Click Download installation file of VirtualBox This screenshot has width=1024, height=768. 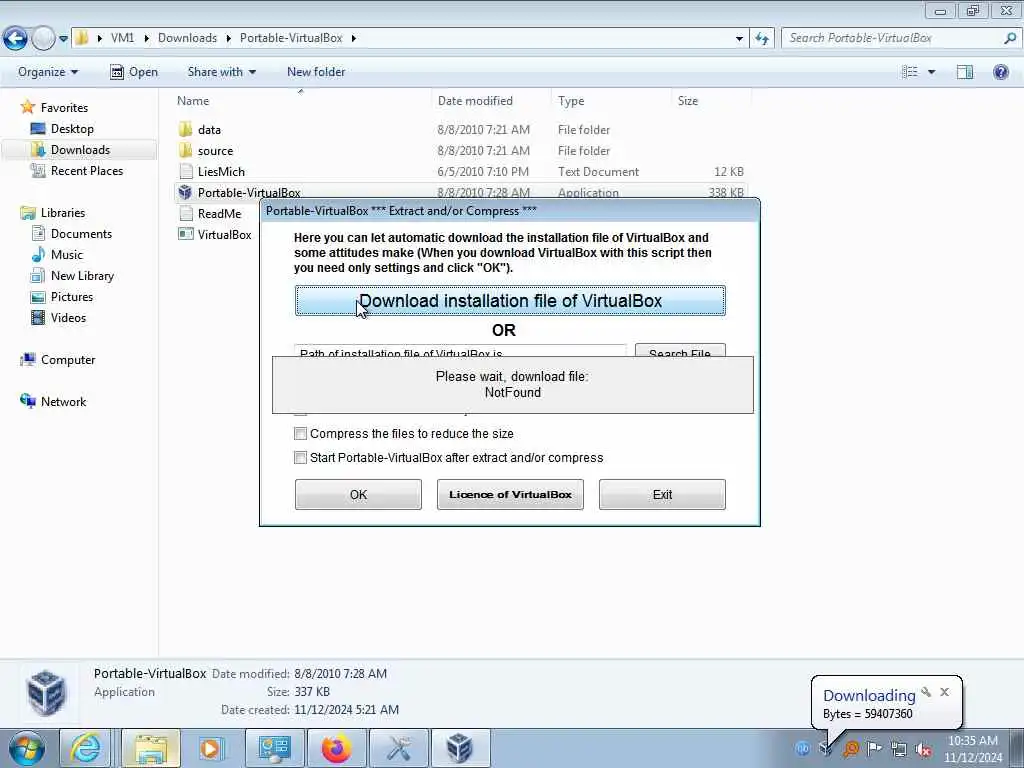(x=510, y=300)
